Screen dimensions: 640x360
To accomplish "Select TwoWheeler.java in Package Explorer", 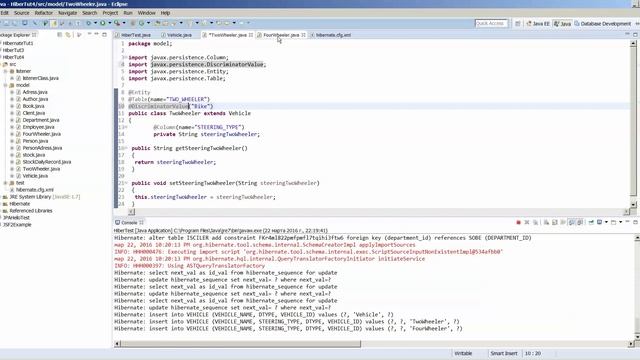I will coord(41,169).
